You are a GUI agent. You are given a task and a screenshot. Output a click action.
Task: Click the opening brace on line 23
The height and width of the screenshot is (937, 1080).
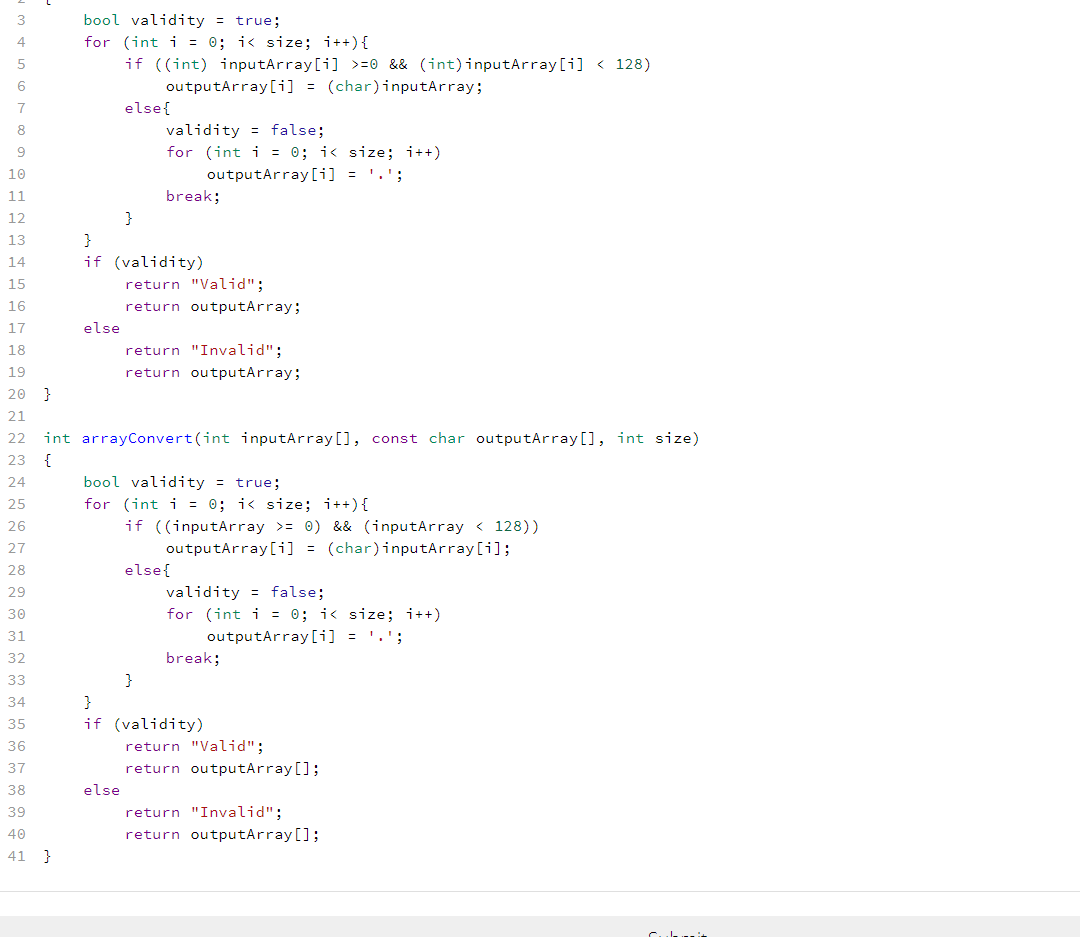tap(48, 460)
